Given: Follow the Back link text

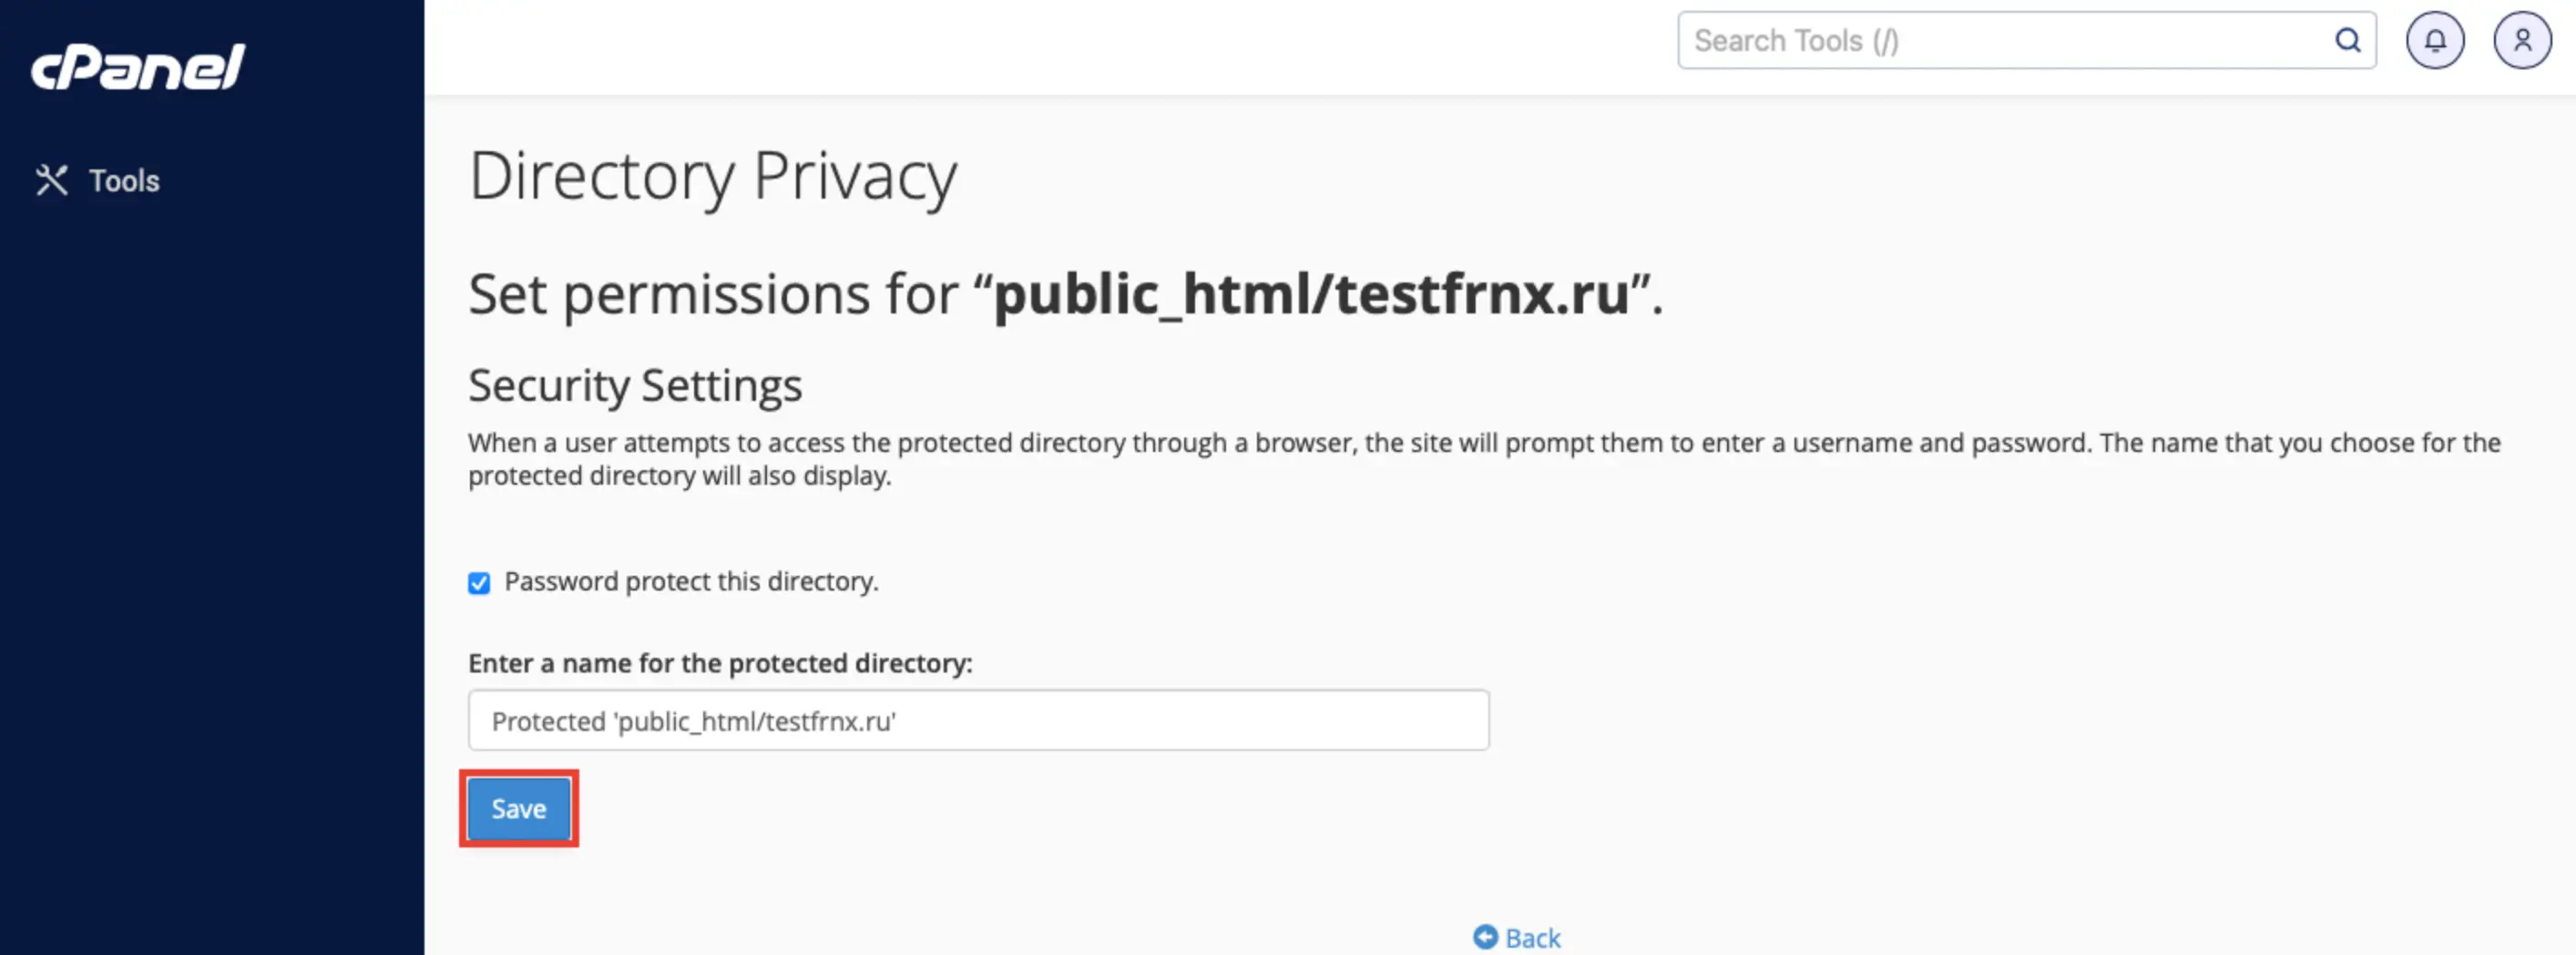Looking at the screenshot, I should pyautogui.click(x=1532, y=938).
